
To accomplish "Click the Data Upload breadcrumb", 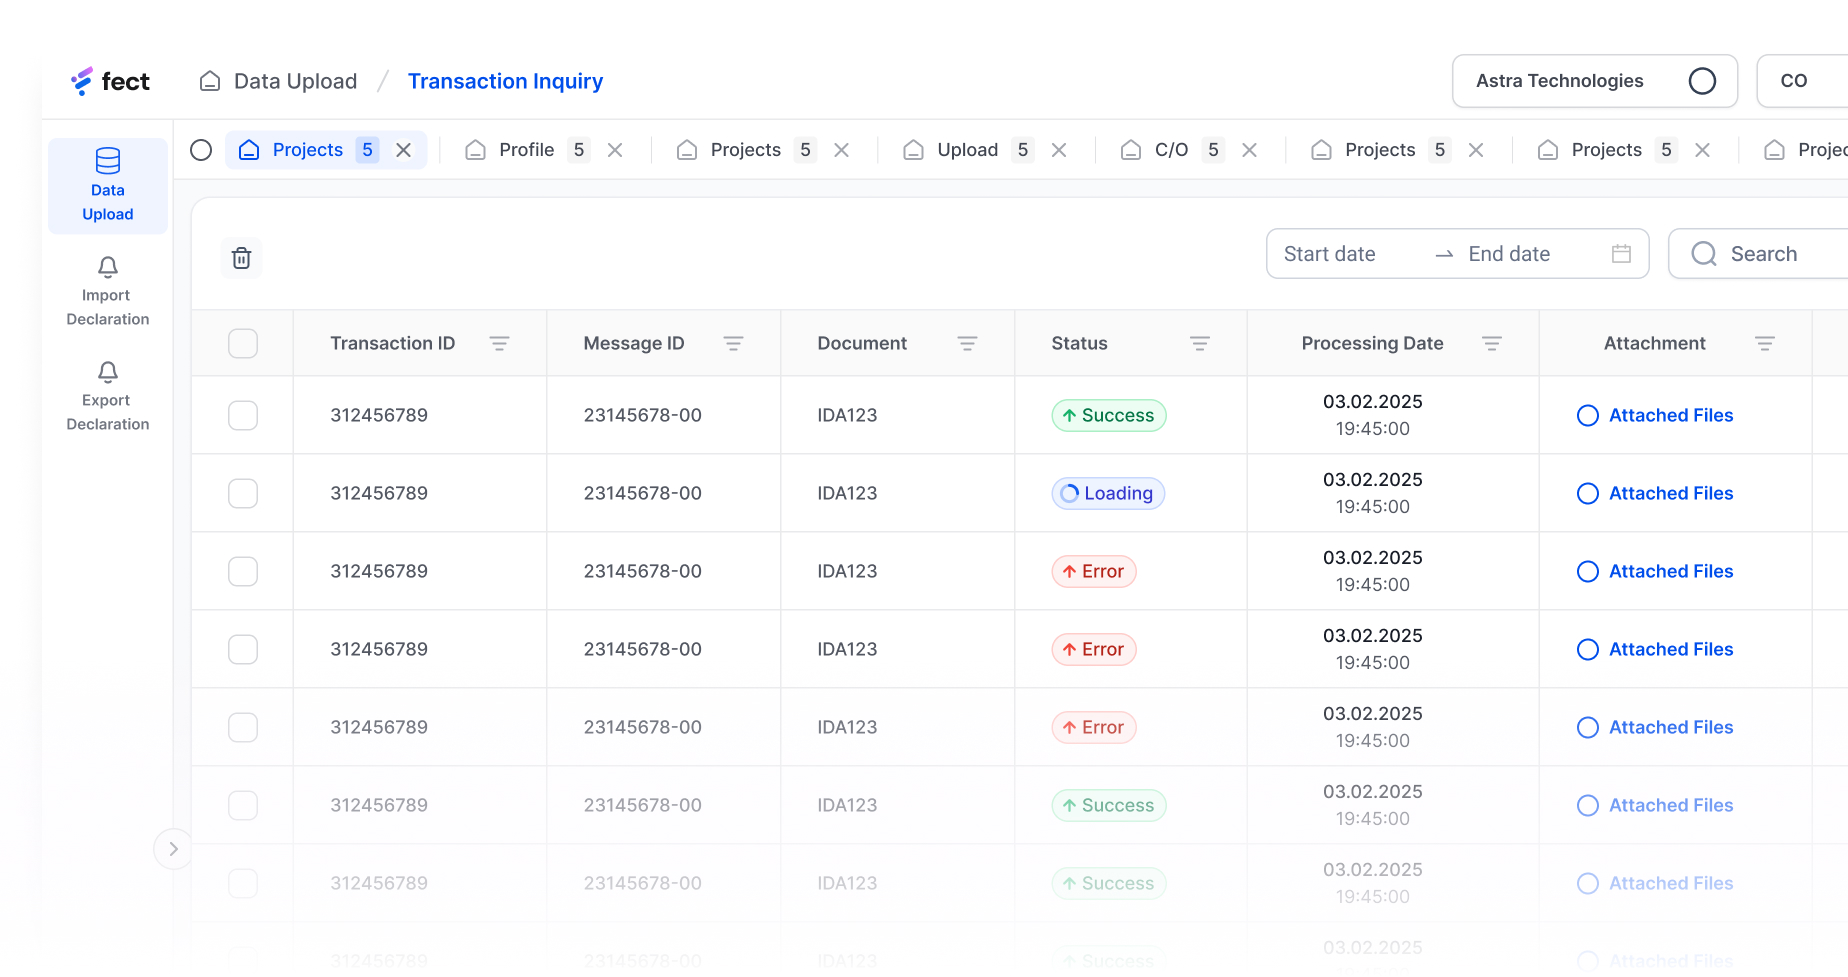I will (294, 81).
